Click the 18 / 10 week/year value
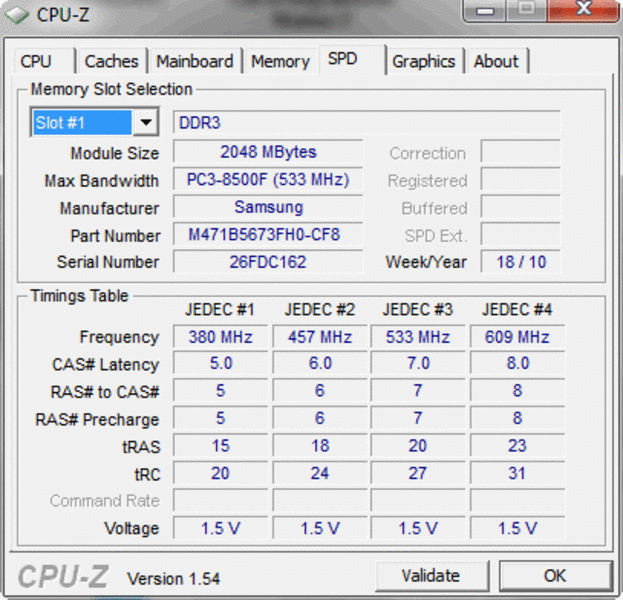Image resolution: width=623 pixels, height=600 pixels. (520, 262)
